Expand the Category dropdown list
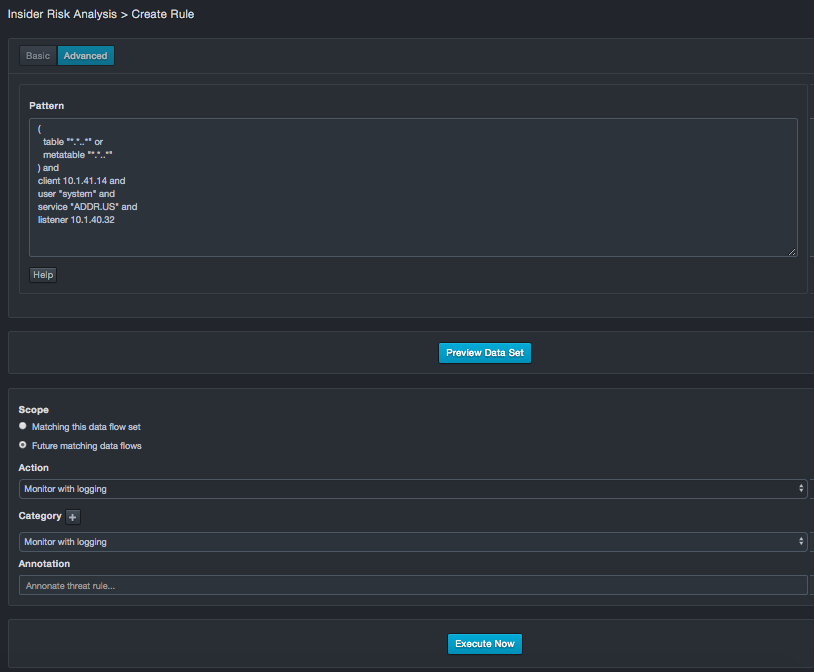The height and width of the screenshot is (672, 815). pyautogui.click(x=413, y=542)
